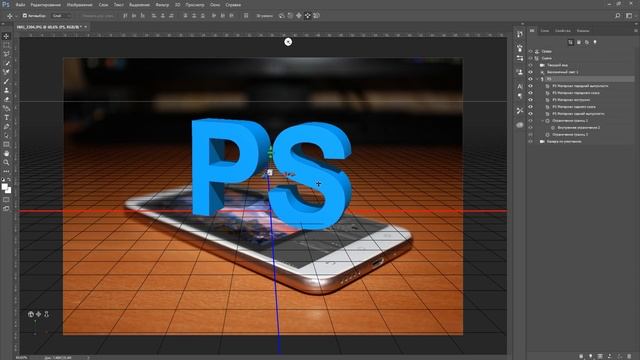Screen dimensions: 640x360
Task: Open the Libraries cloud panel icon
Action: [x=520, y=125]
